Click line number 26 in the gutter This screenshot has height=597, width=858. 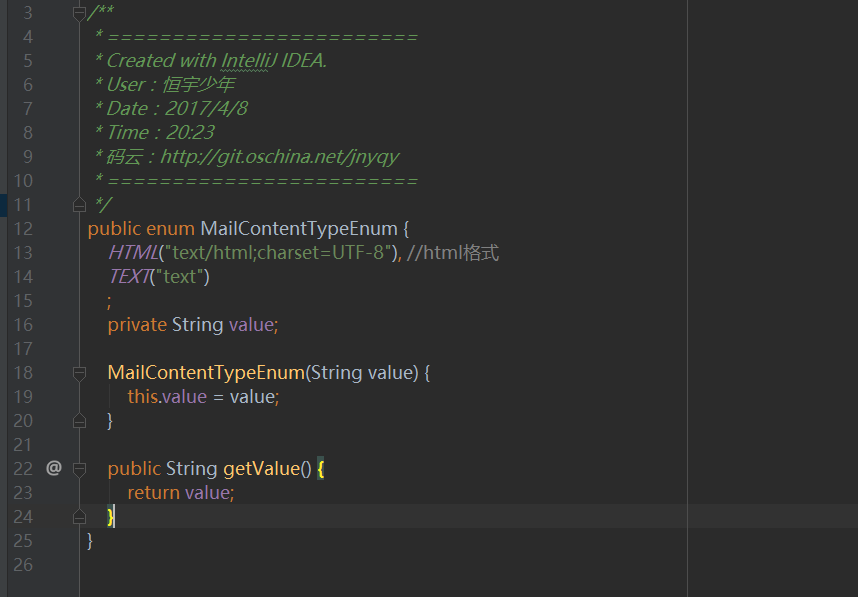[23, 565]
